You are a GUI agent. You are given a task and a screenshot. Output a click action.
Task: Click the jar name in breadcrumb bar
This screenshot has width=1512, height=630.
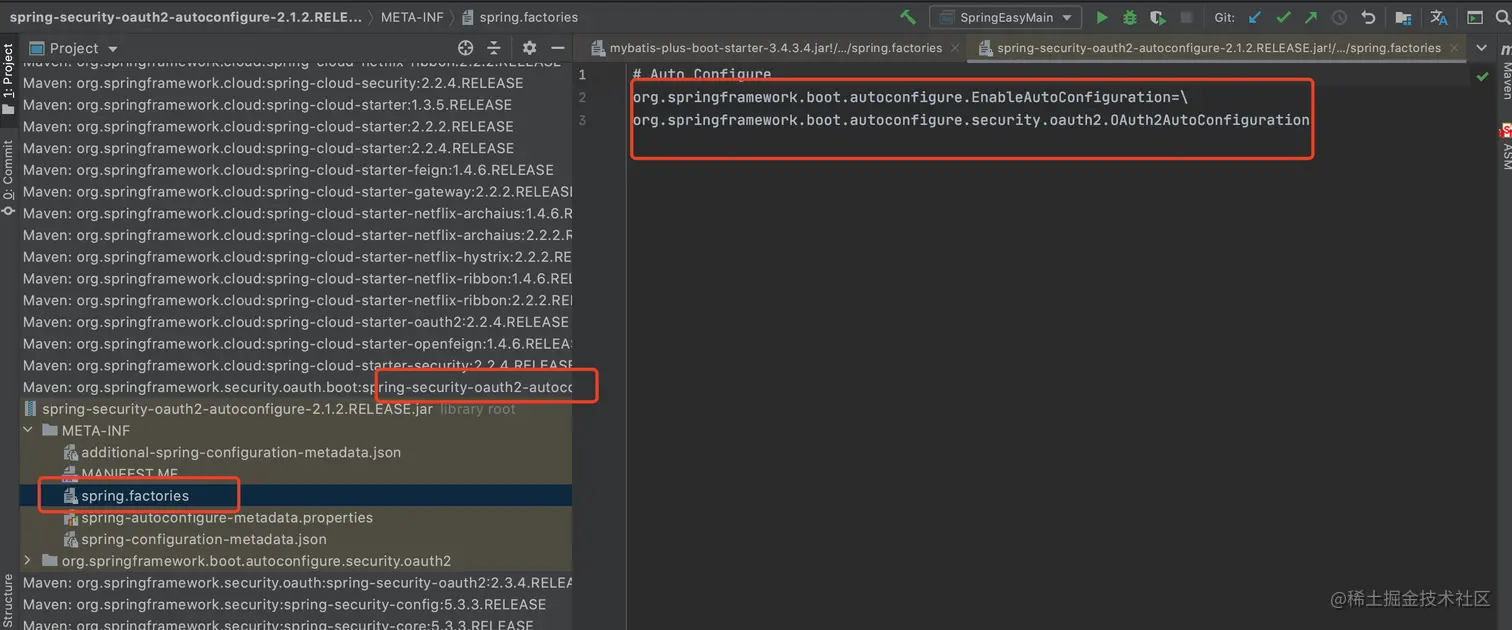(186, 17)
